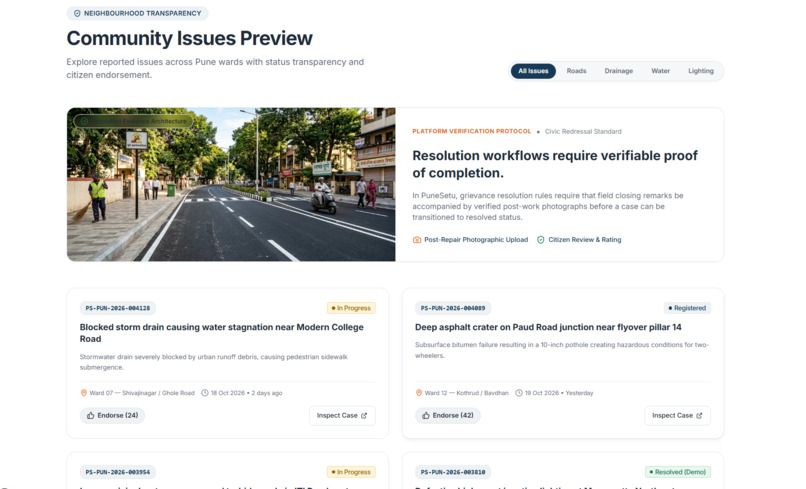The image size is (806, 489).
Task: Click the camera icon beside Post-Repair Photographic Upload
Action: tap(417, 240)
